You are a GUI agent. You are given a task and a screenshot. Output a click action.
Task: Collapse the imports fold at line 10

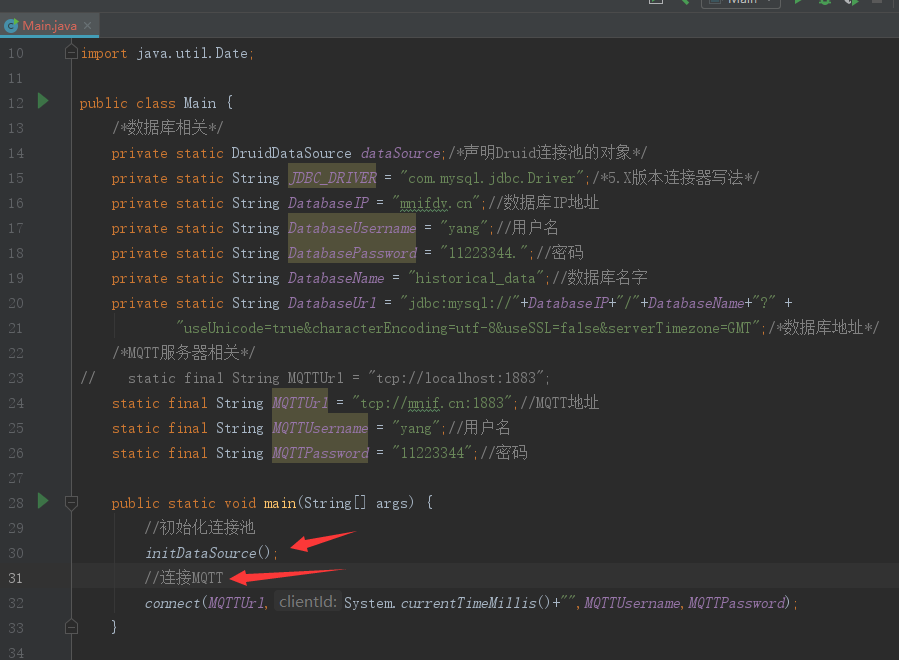pos(72,53)
